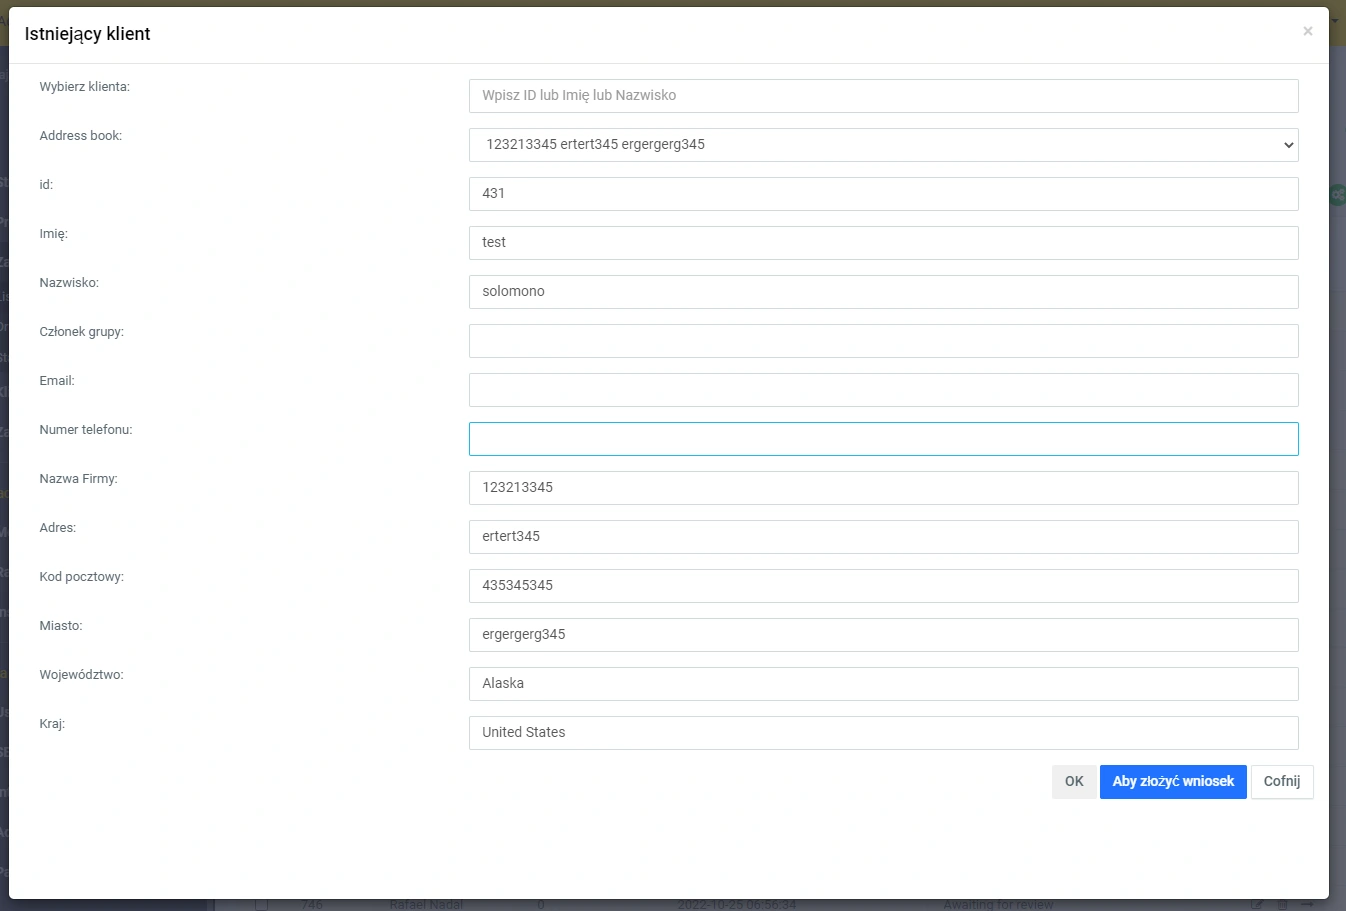This screenshot has height=911, width=1346.
Task: Focus the Email input field
Action: [x=883, y=390]
